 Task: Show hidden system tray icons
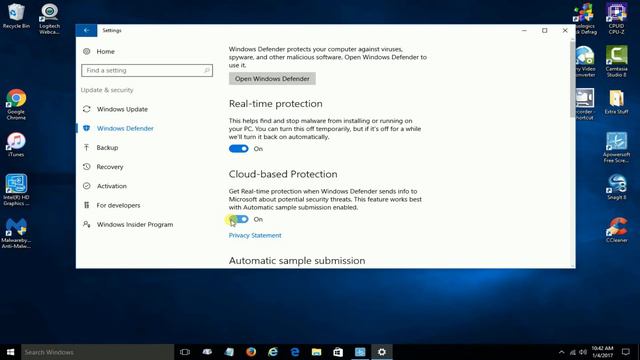pyautogui.click(x=562, y=352)
